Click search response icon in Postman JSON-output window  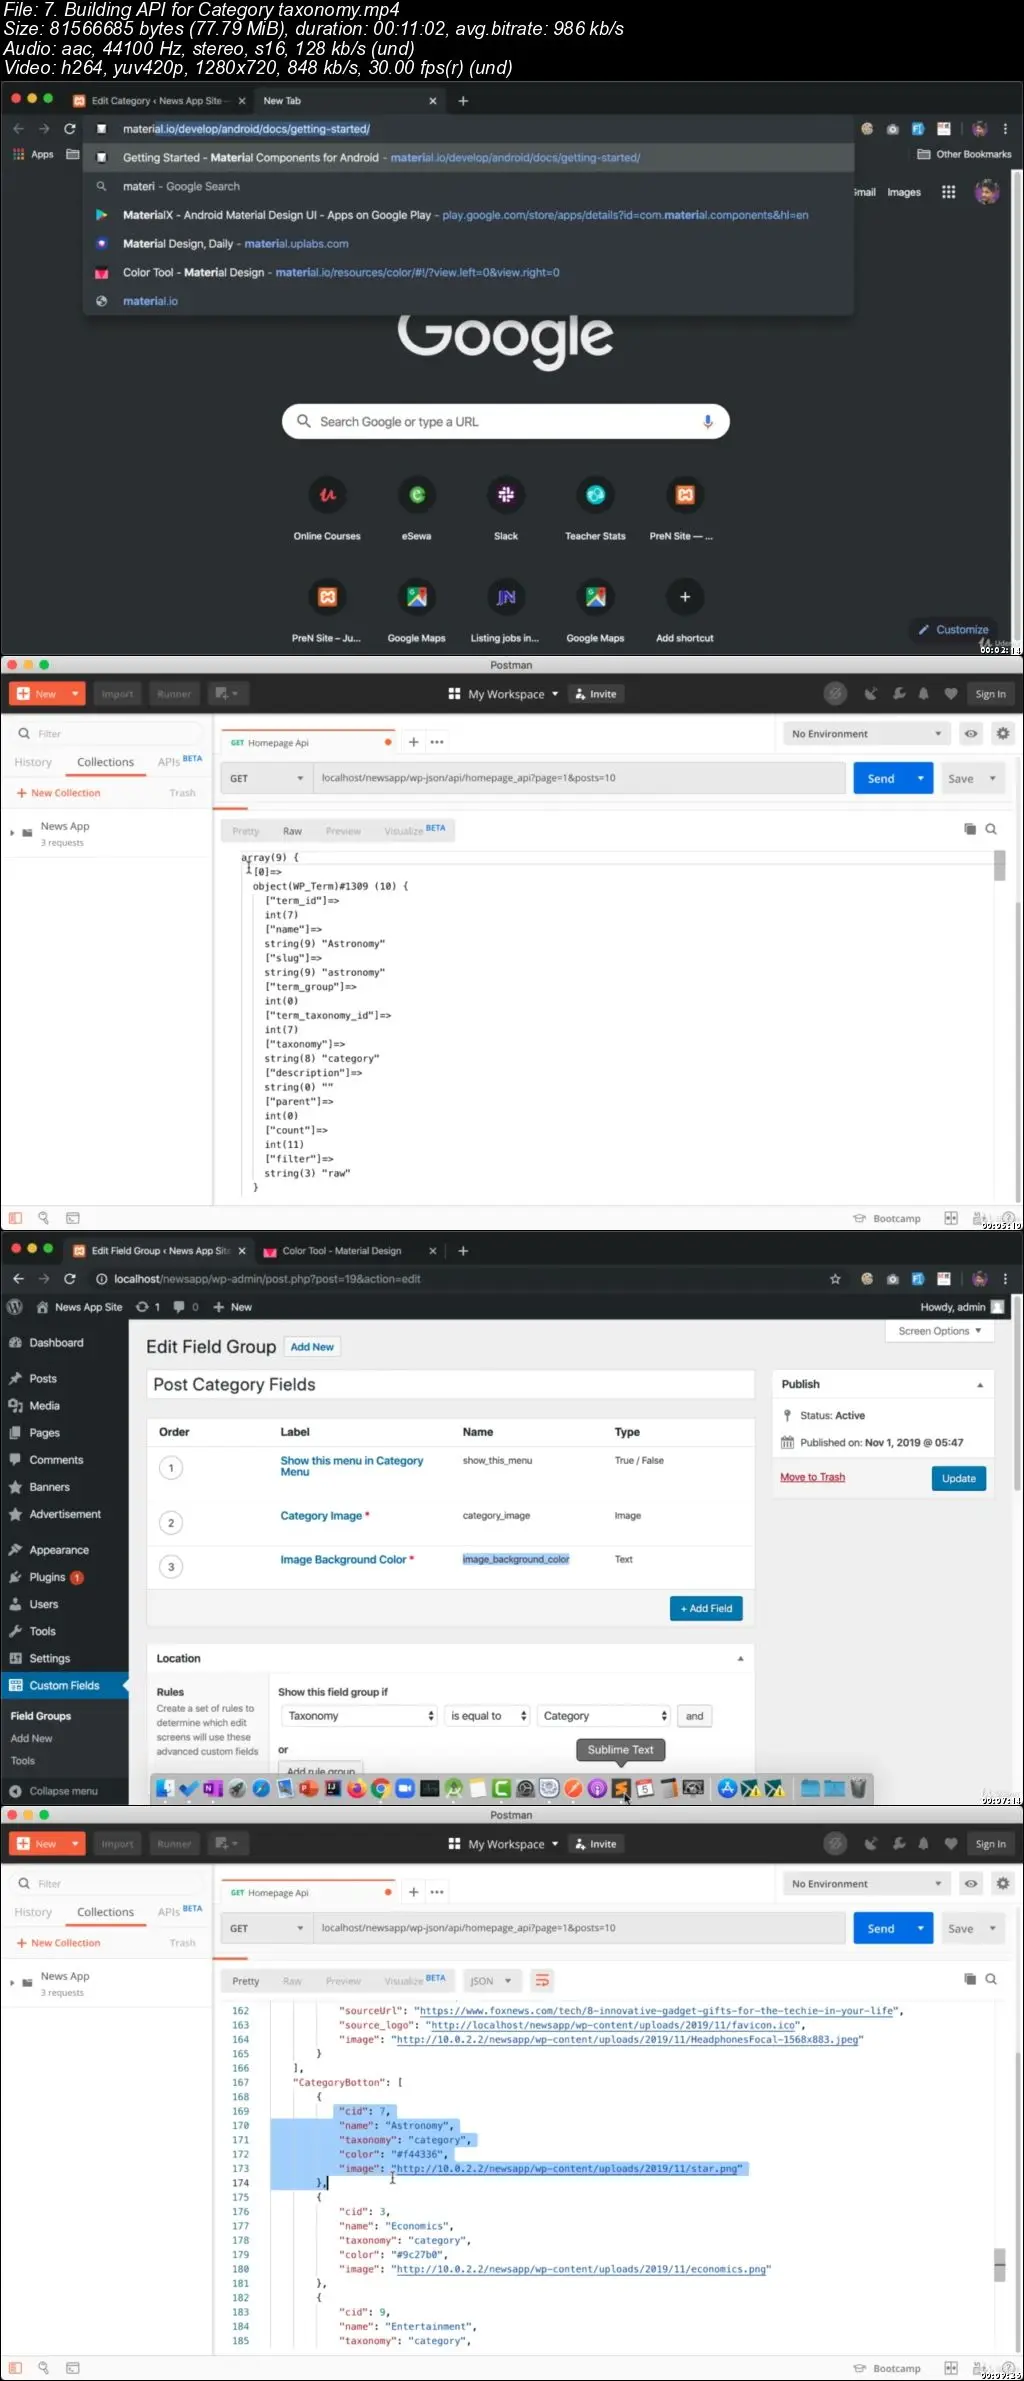991,1979
